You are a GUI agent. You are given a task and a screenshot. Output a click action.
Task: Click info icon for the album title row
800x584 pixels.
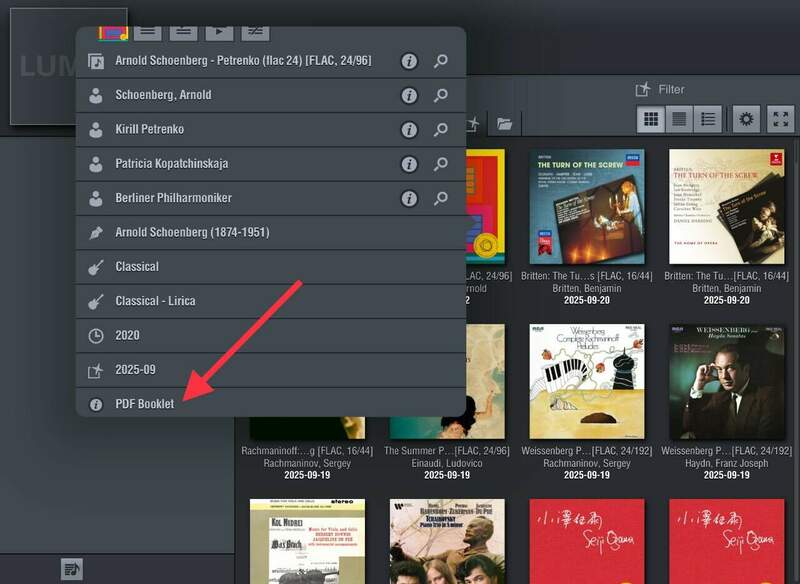[x=408, y=62]
